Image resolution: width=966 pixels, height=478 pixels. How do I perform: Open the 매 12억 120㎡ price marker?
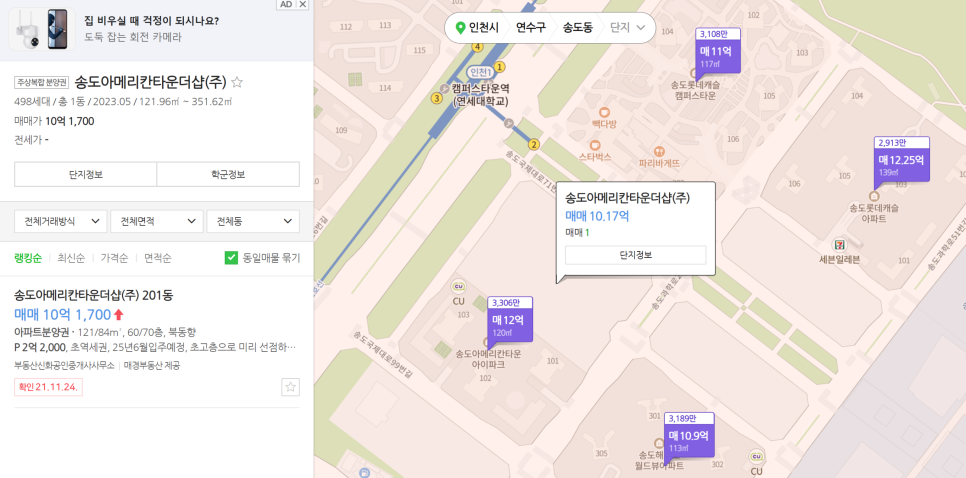point(510,319)
